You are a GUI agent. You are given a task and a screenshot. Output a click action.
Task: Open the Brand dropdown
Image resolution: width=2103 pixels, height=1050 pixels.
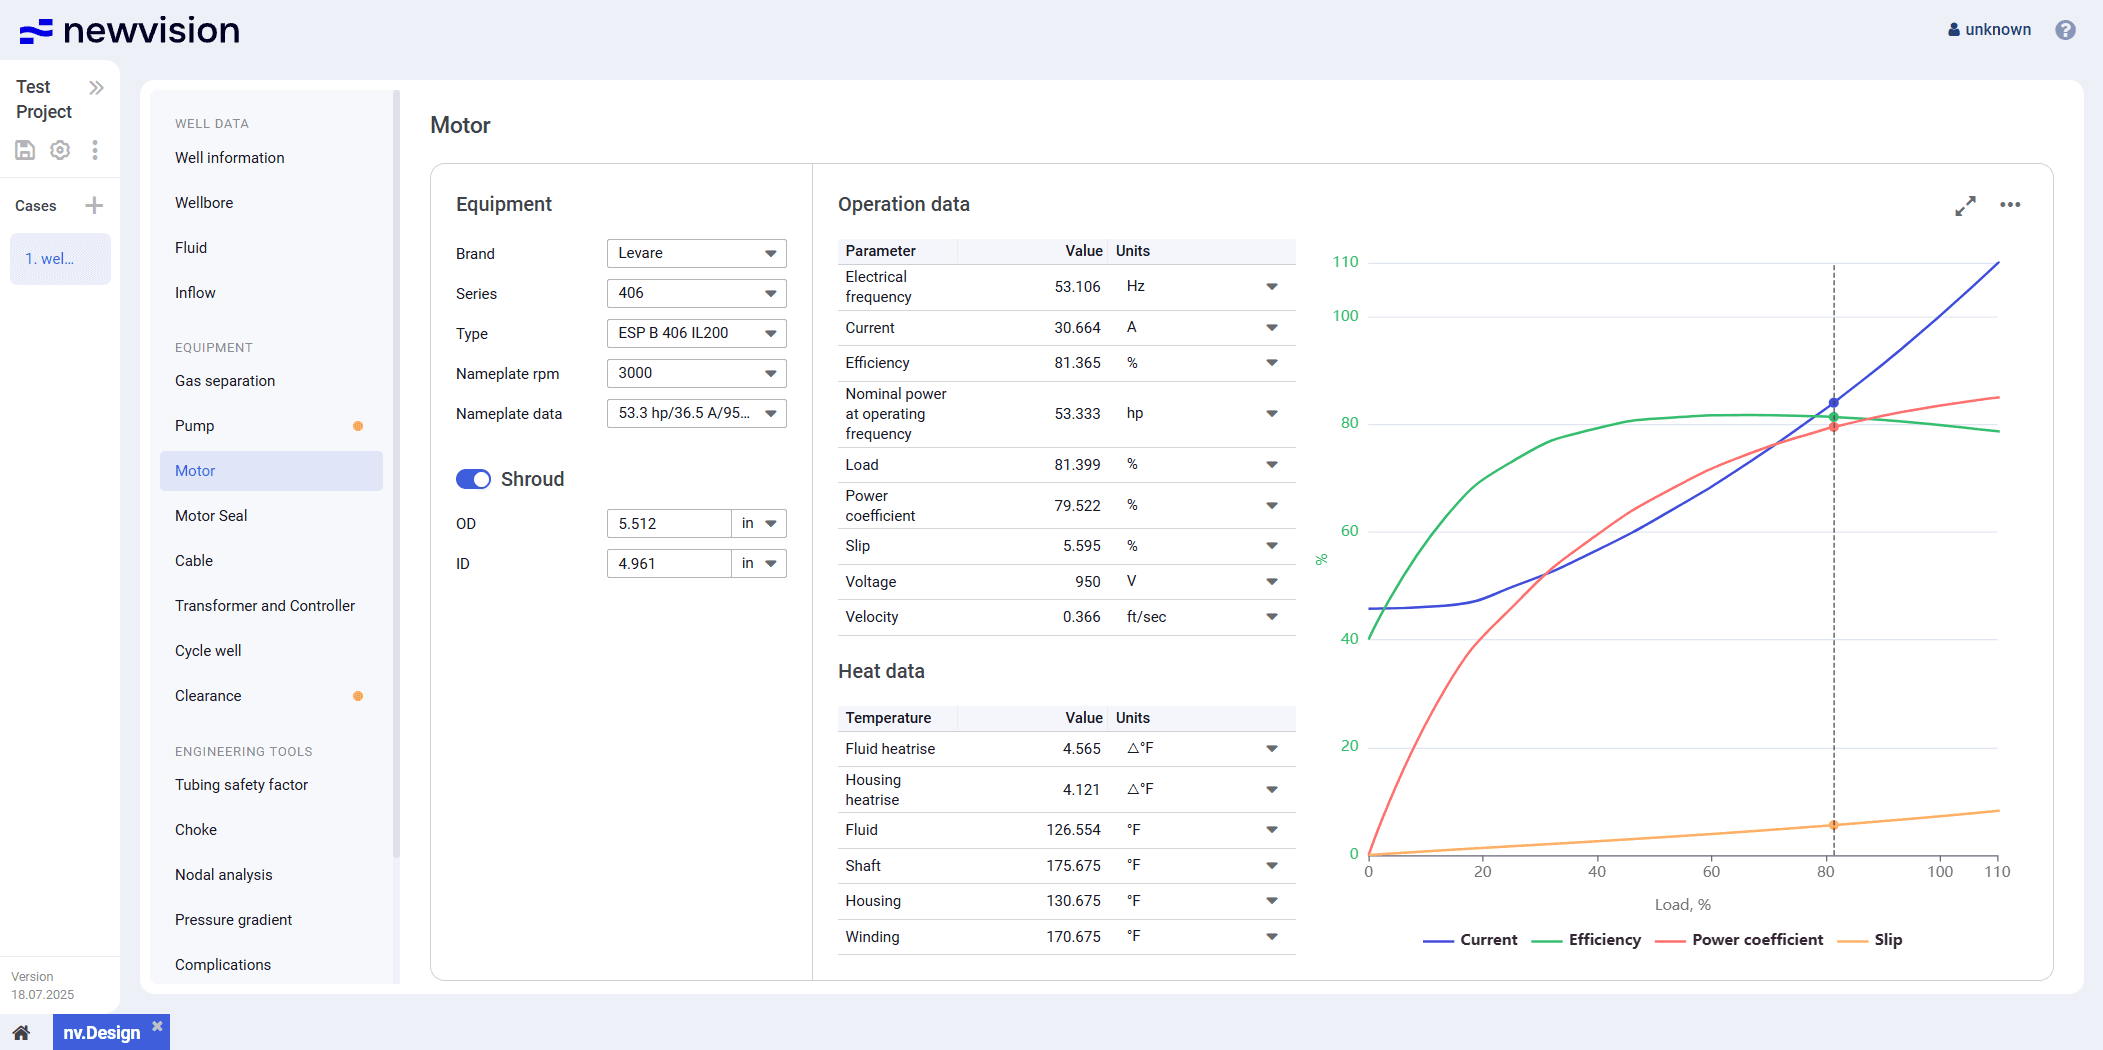pos(696,253)
